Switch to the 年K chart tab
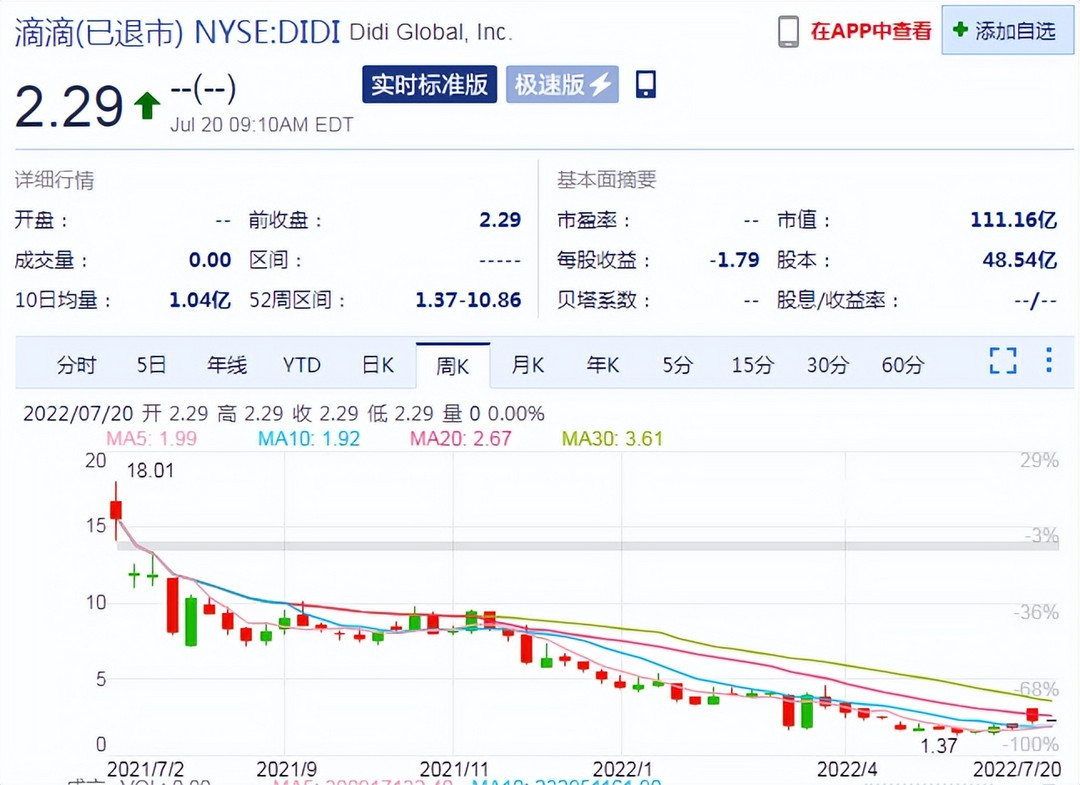 coord(603,364)
